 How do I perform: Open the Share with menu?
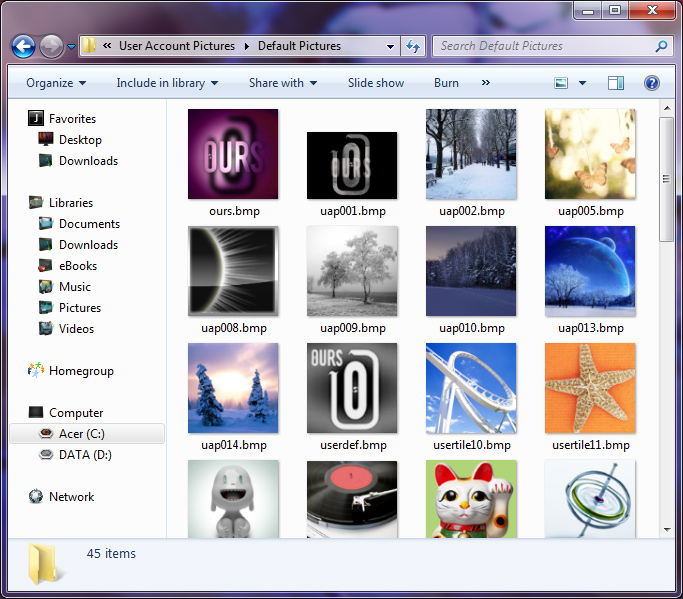(x=283, y=83)
